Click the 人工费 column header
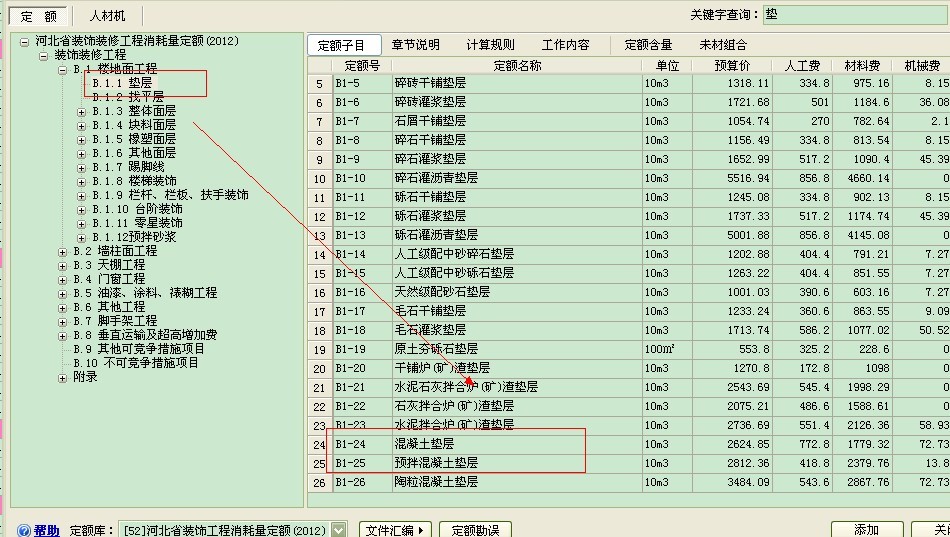 click(802, 65)
